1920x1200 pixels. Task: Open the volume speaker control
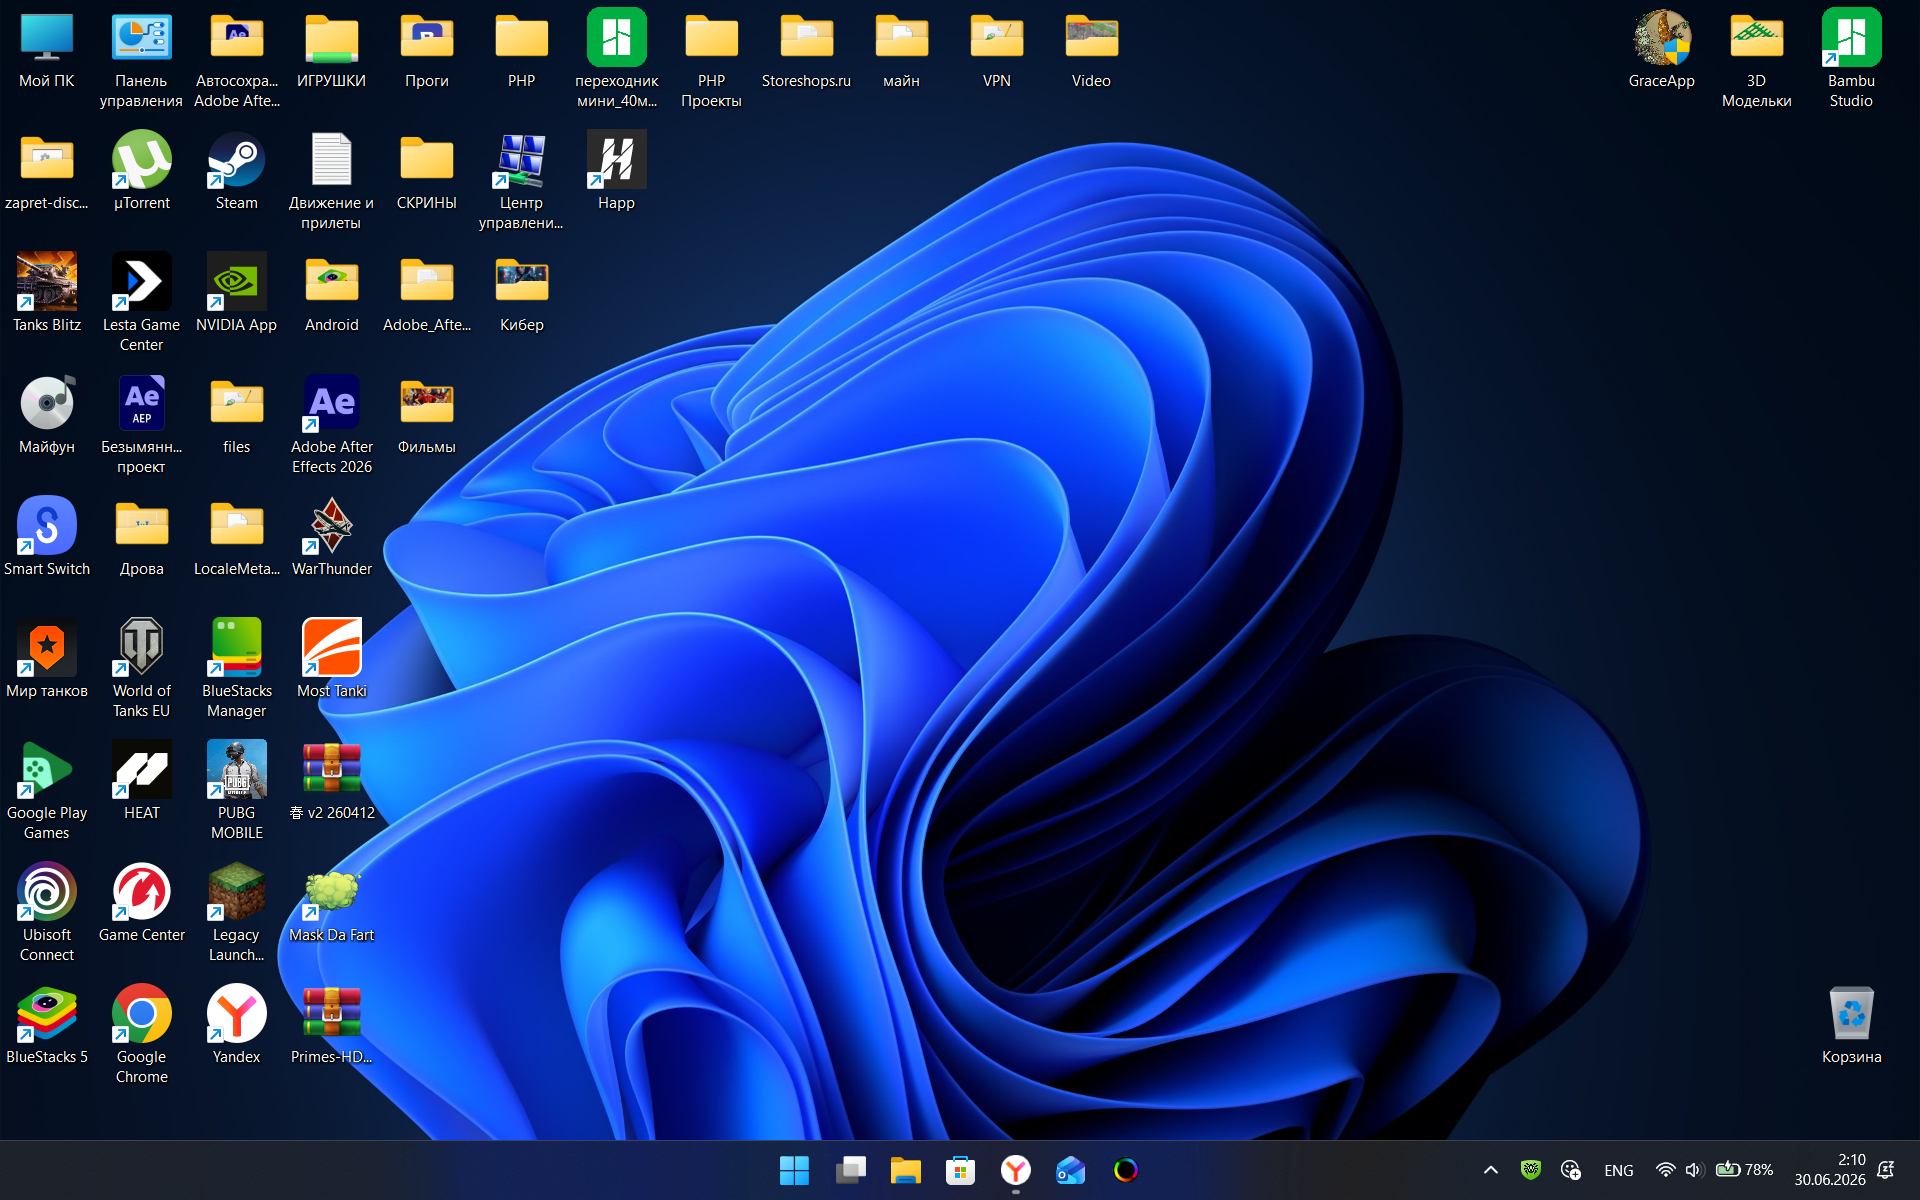tap(1692, 1170)
